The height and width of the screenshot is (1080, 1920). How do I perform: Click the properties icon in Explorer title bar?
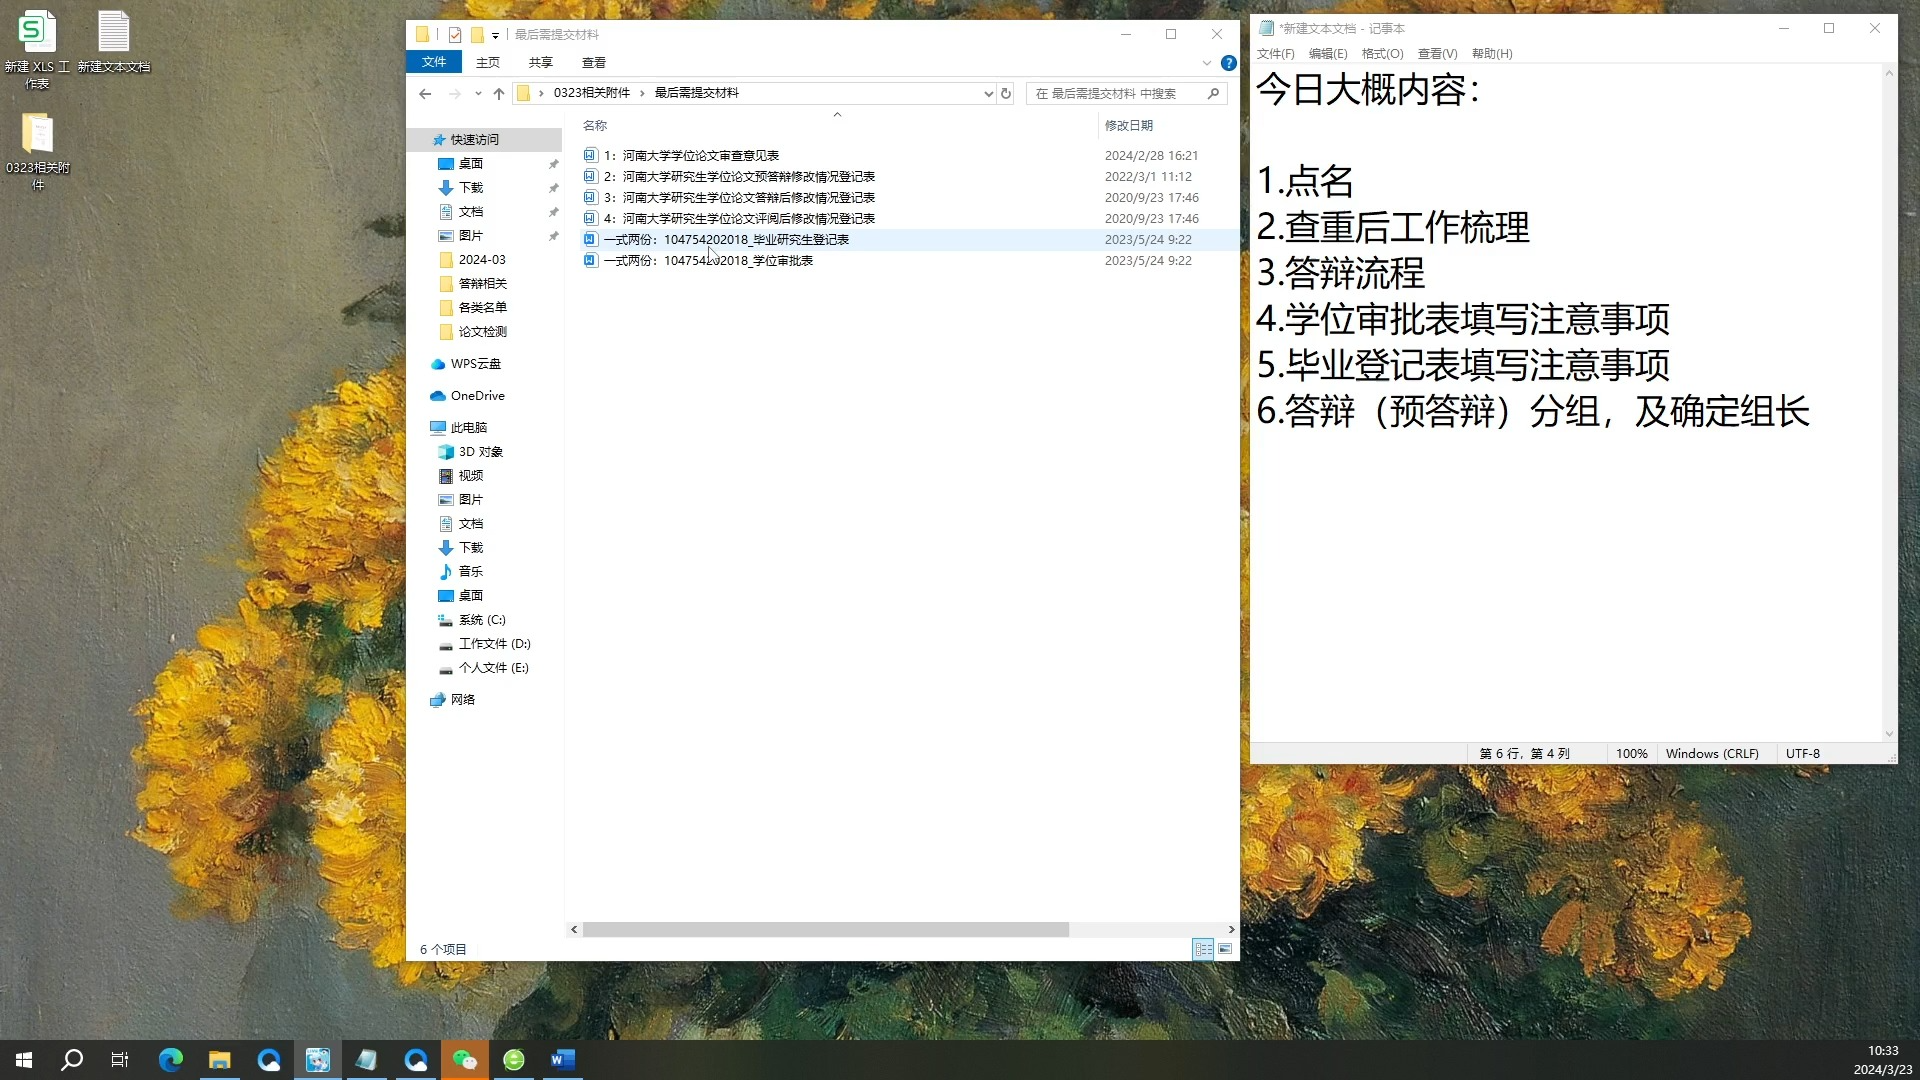click(x=455, y=35)
